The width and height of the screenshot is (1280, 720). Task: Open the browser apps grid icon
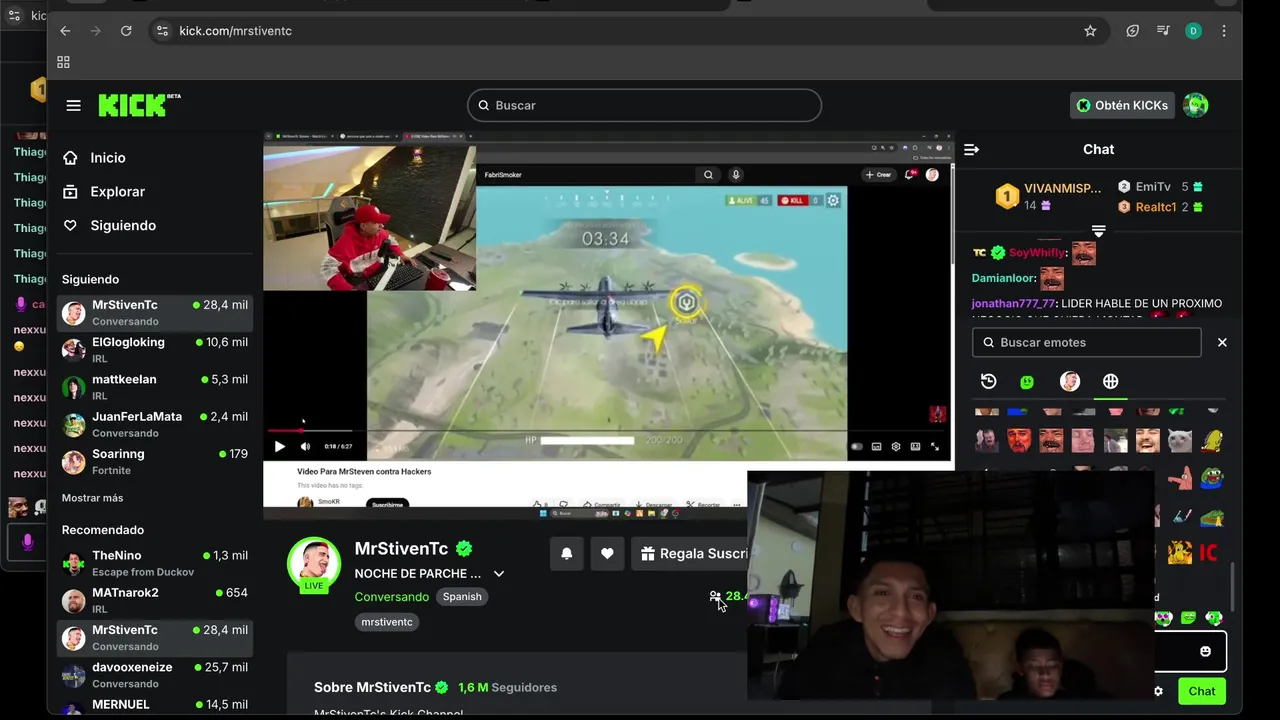pyautogui.click(x=63, y=62)
